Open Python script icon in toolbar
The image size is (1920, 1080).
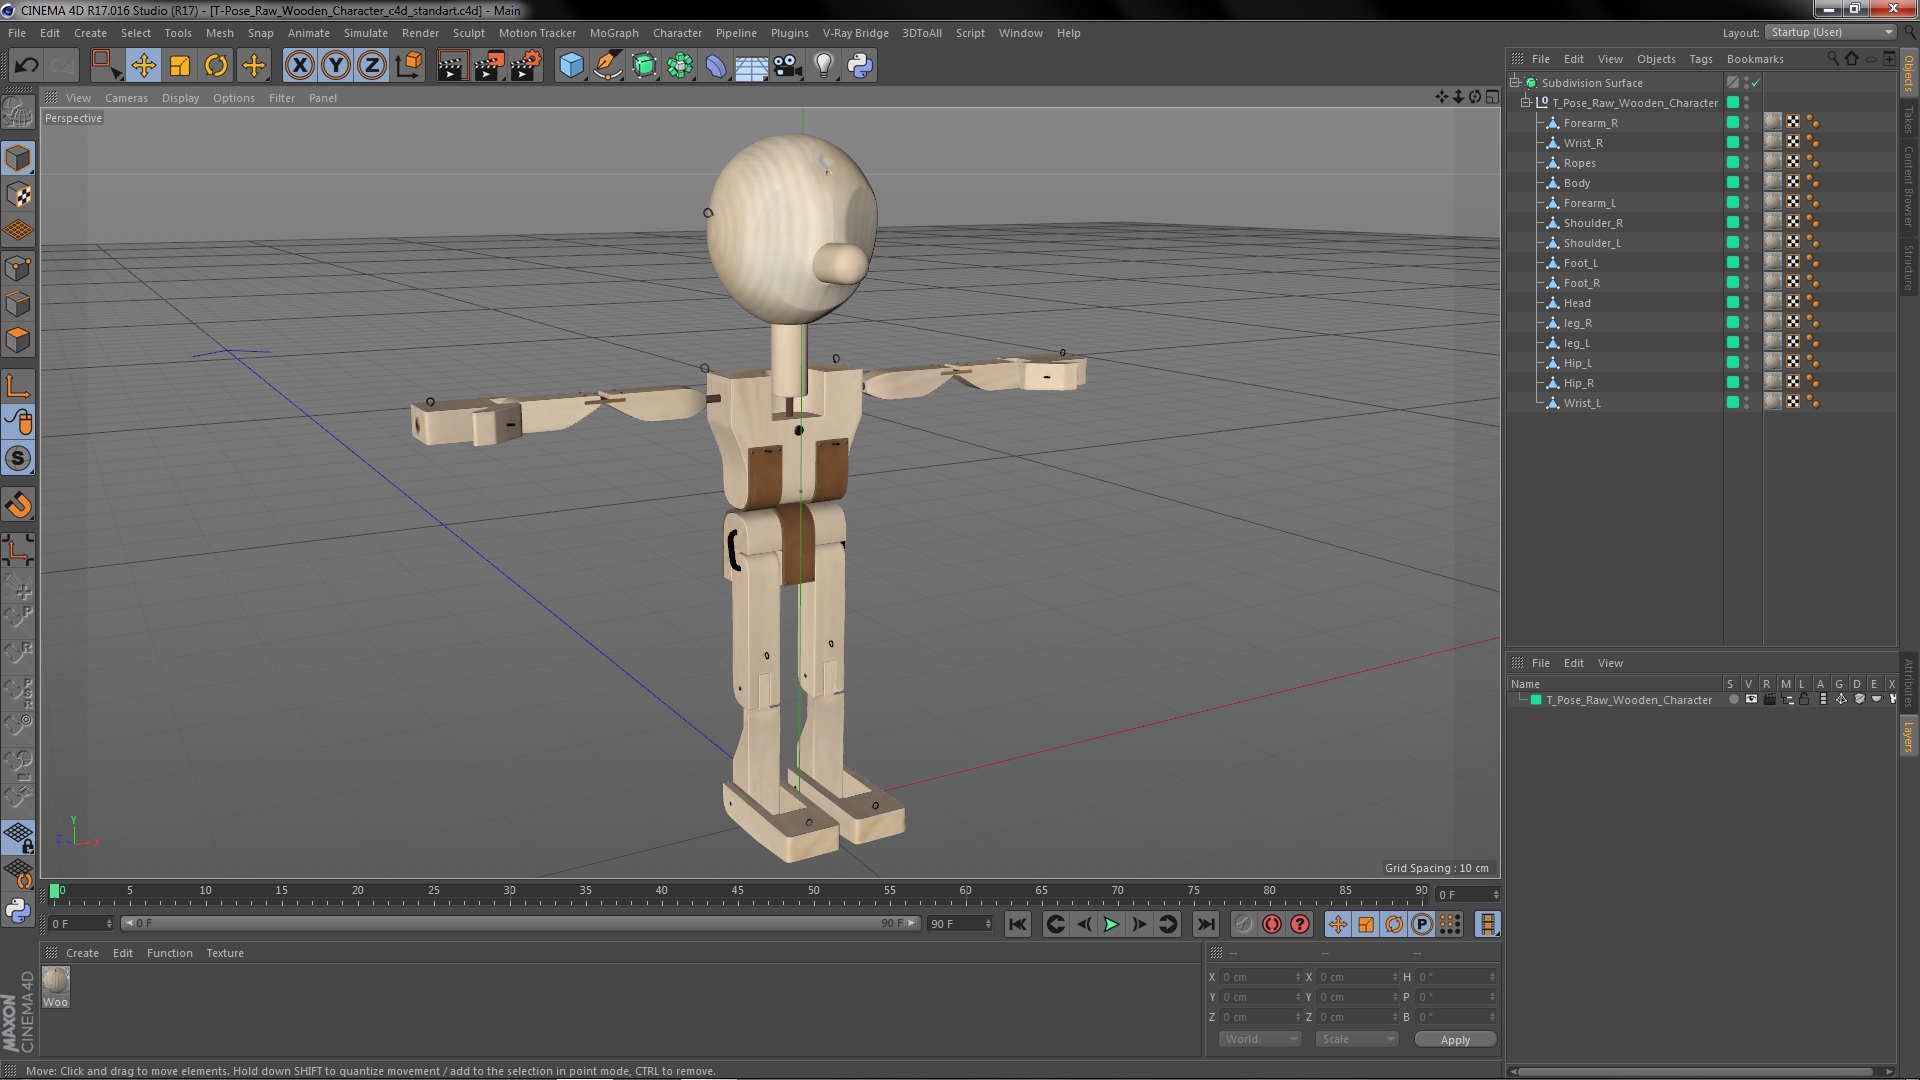[x=860, y=66]
